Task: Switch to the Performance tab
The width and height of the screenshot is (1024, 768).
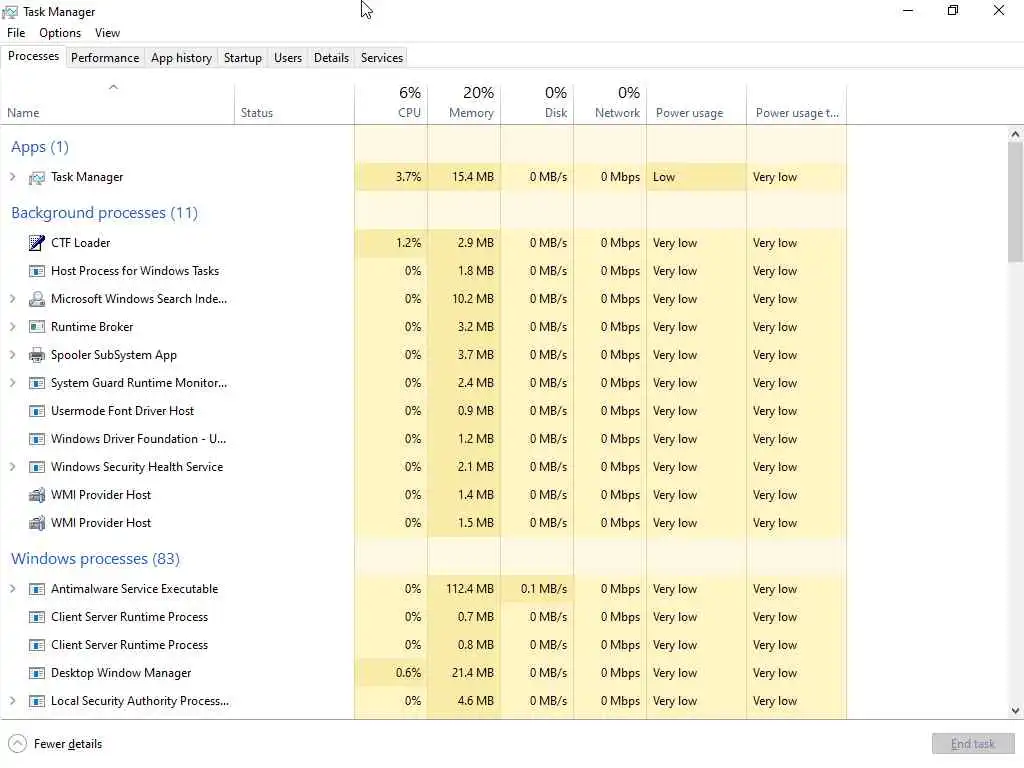Action: [105, 57]
